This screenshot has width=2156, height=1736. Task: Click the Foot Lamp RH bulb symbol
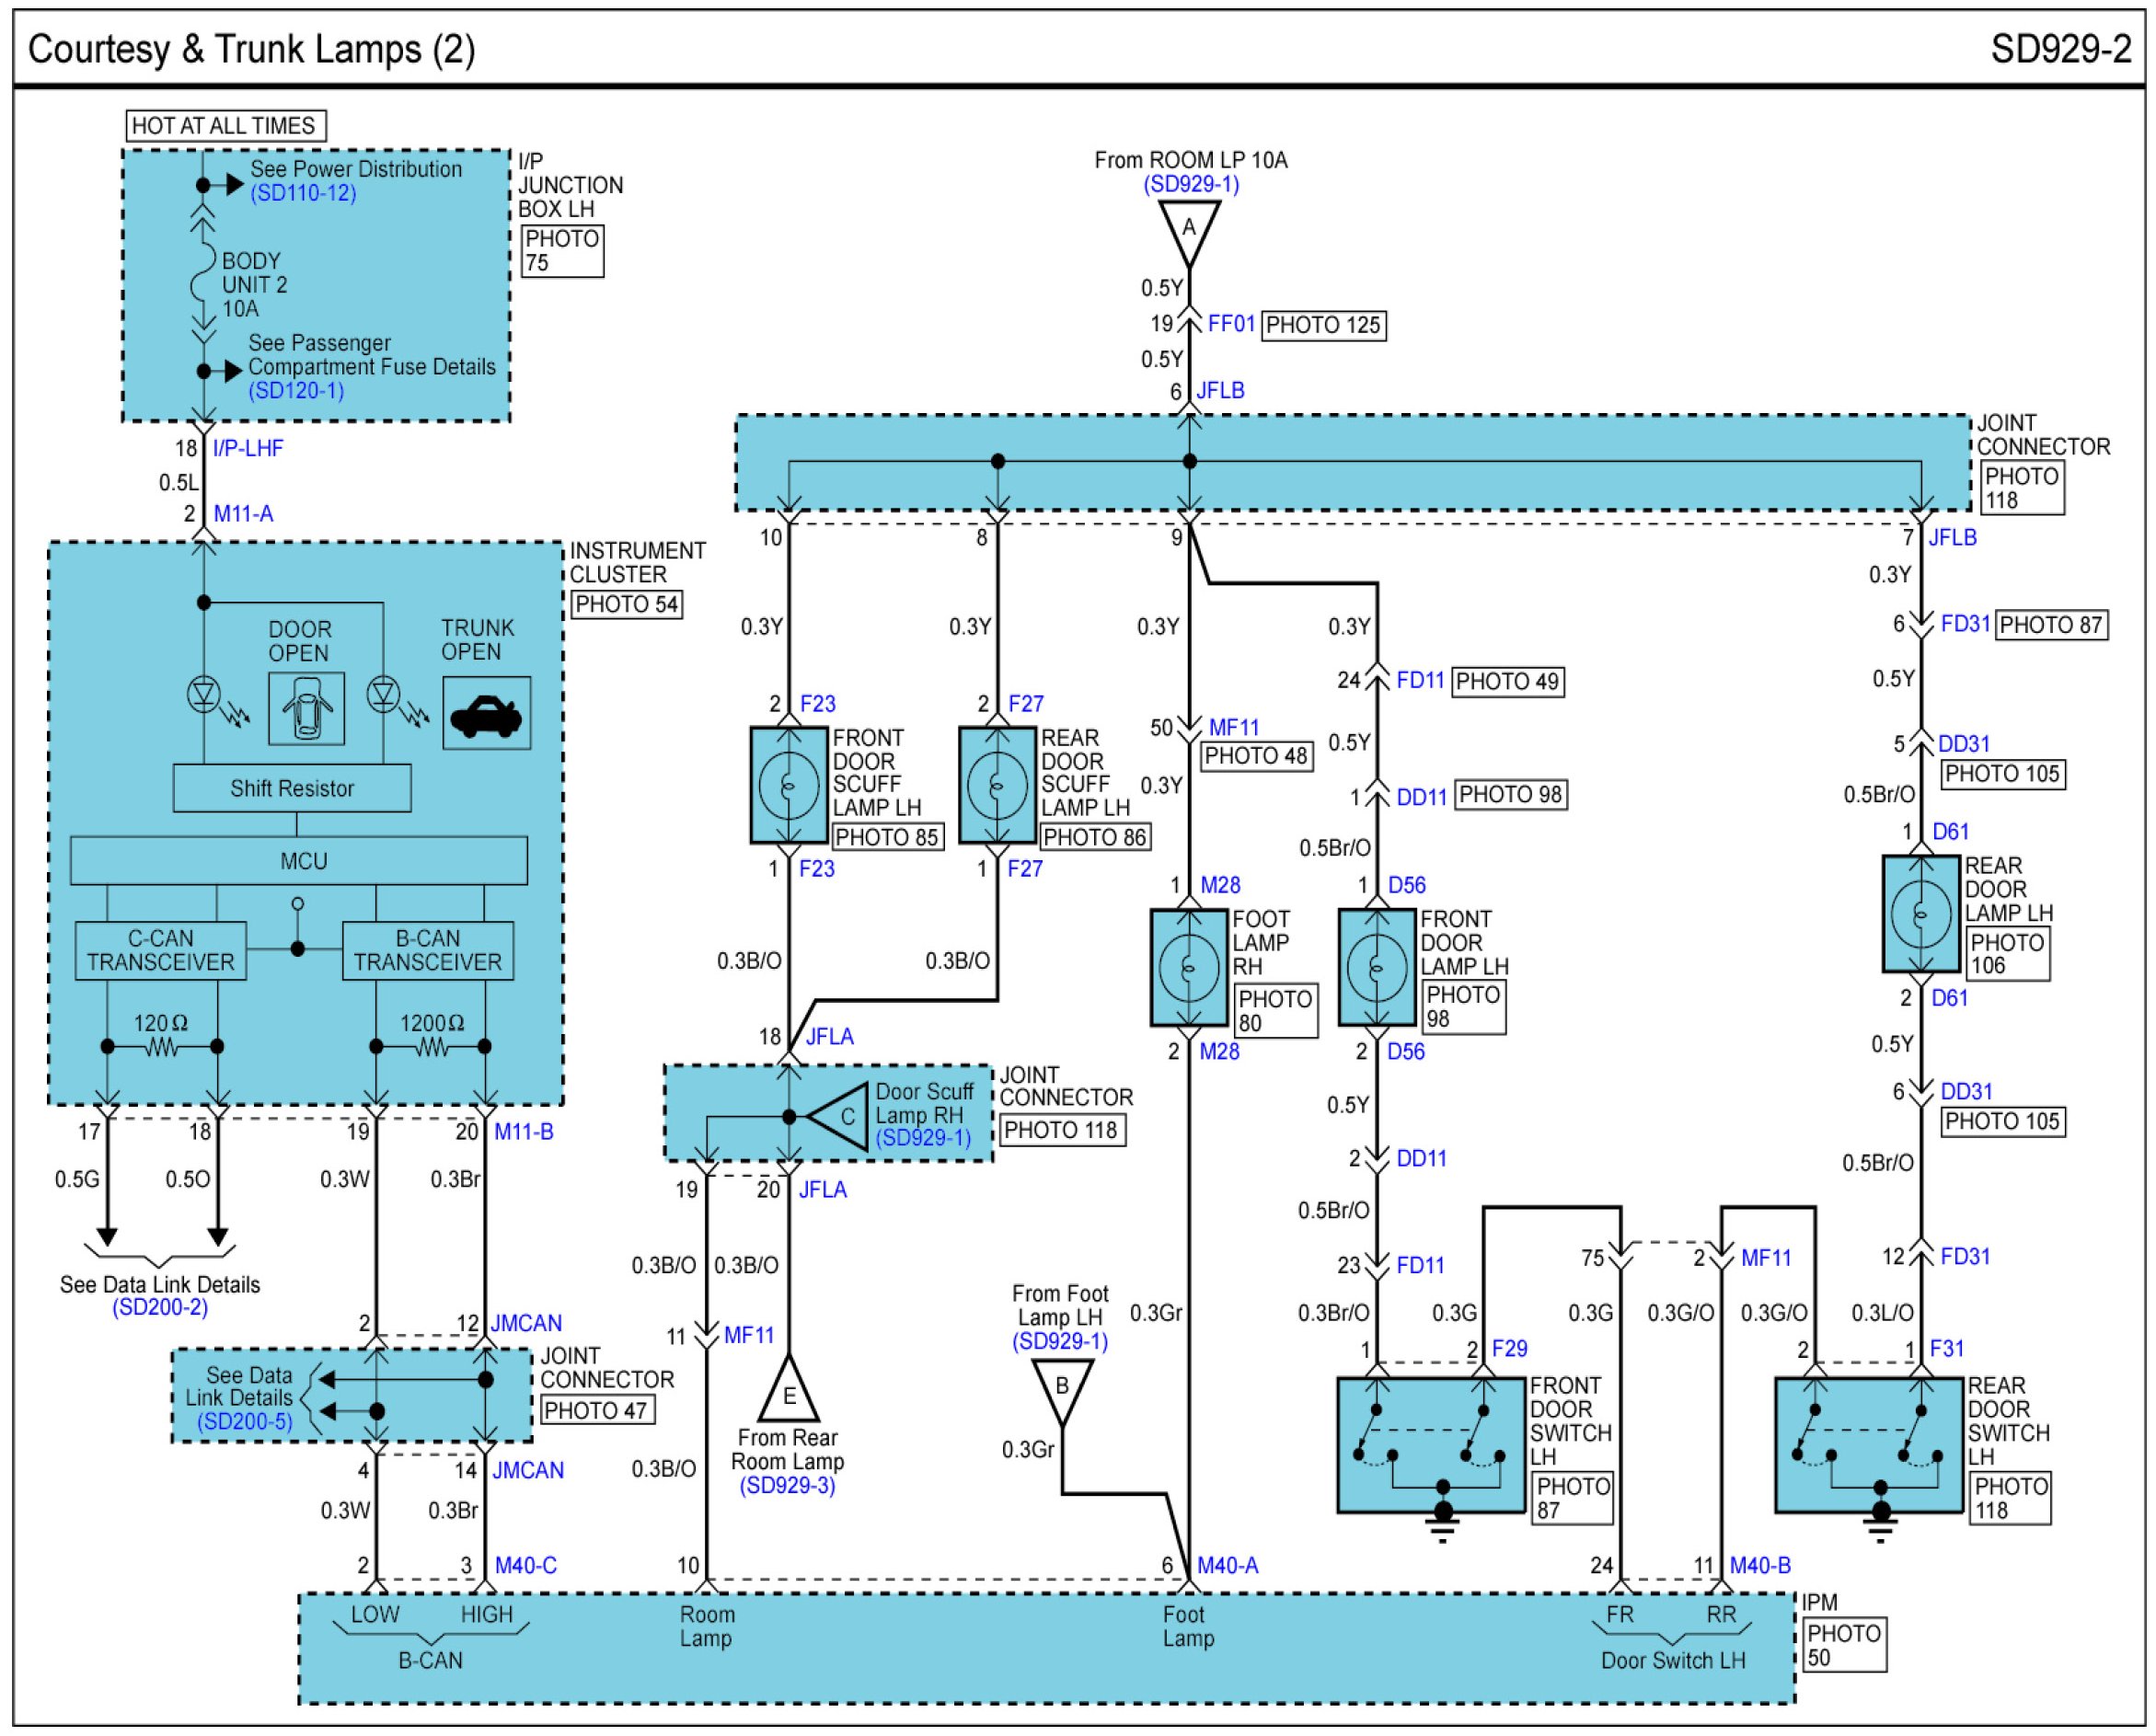pyautogui.click(x=1188, y=967)
